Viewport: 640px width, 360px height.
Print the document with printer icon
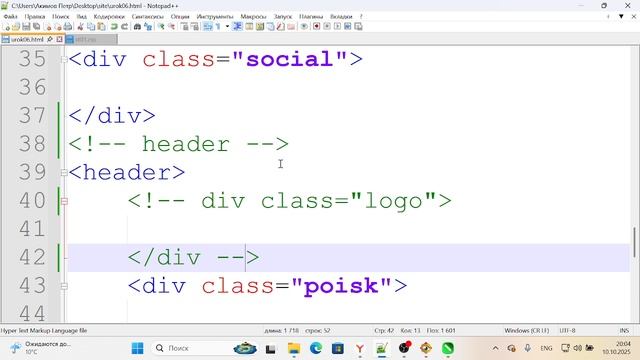point(68,27)
